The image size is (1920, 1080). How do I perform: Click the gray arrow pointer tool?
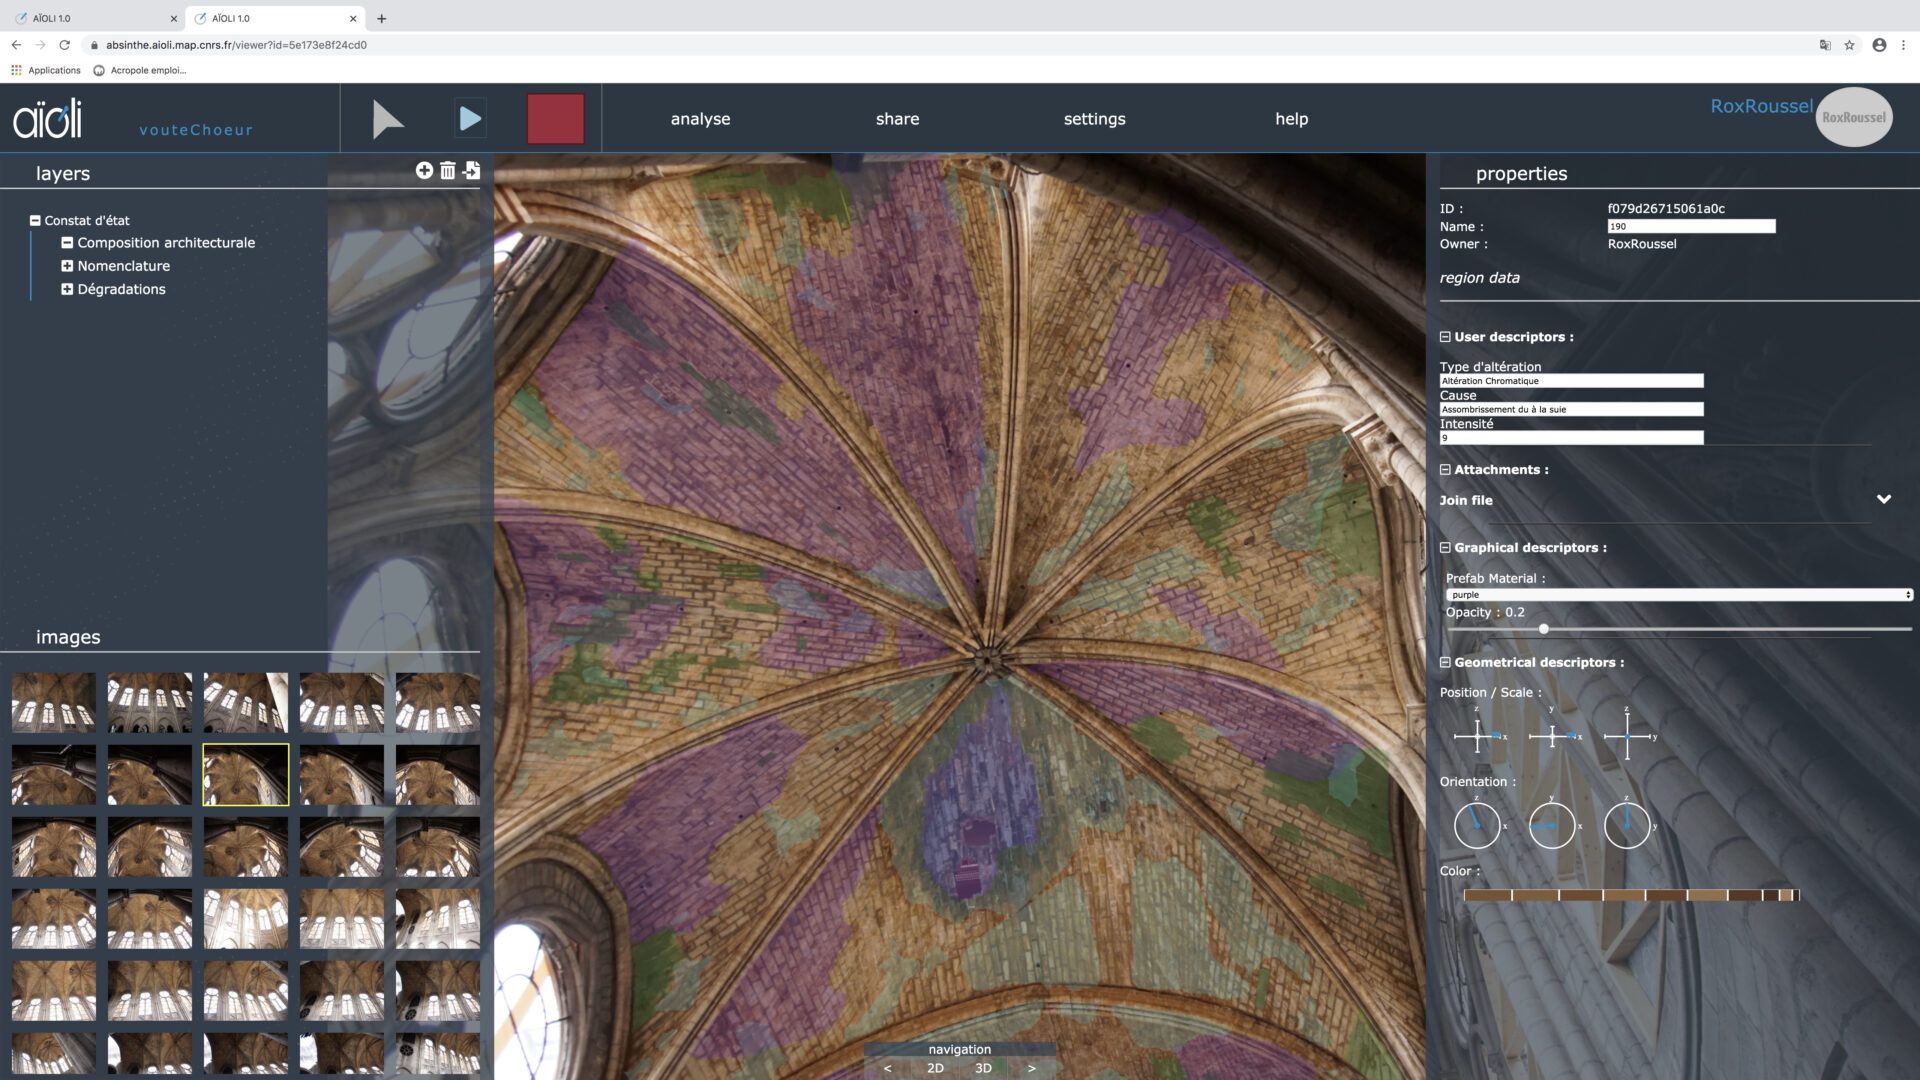(x=387, y=119)
